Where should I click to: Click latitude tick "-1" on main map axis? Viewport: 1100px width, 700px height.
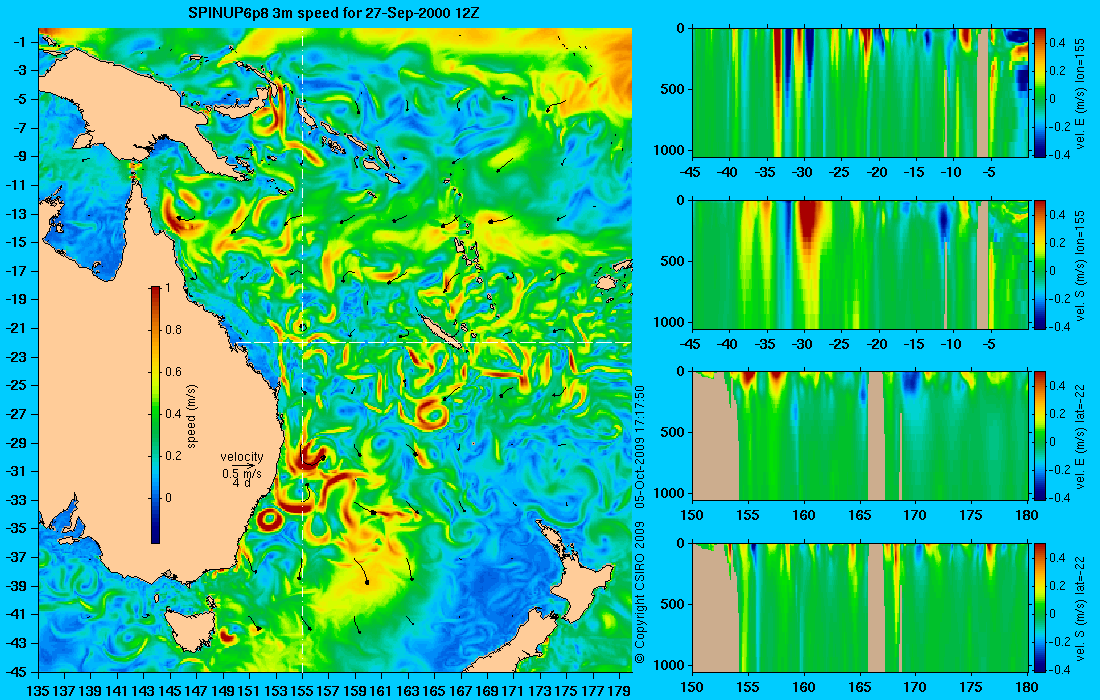(20, 42)
